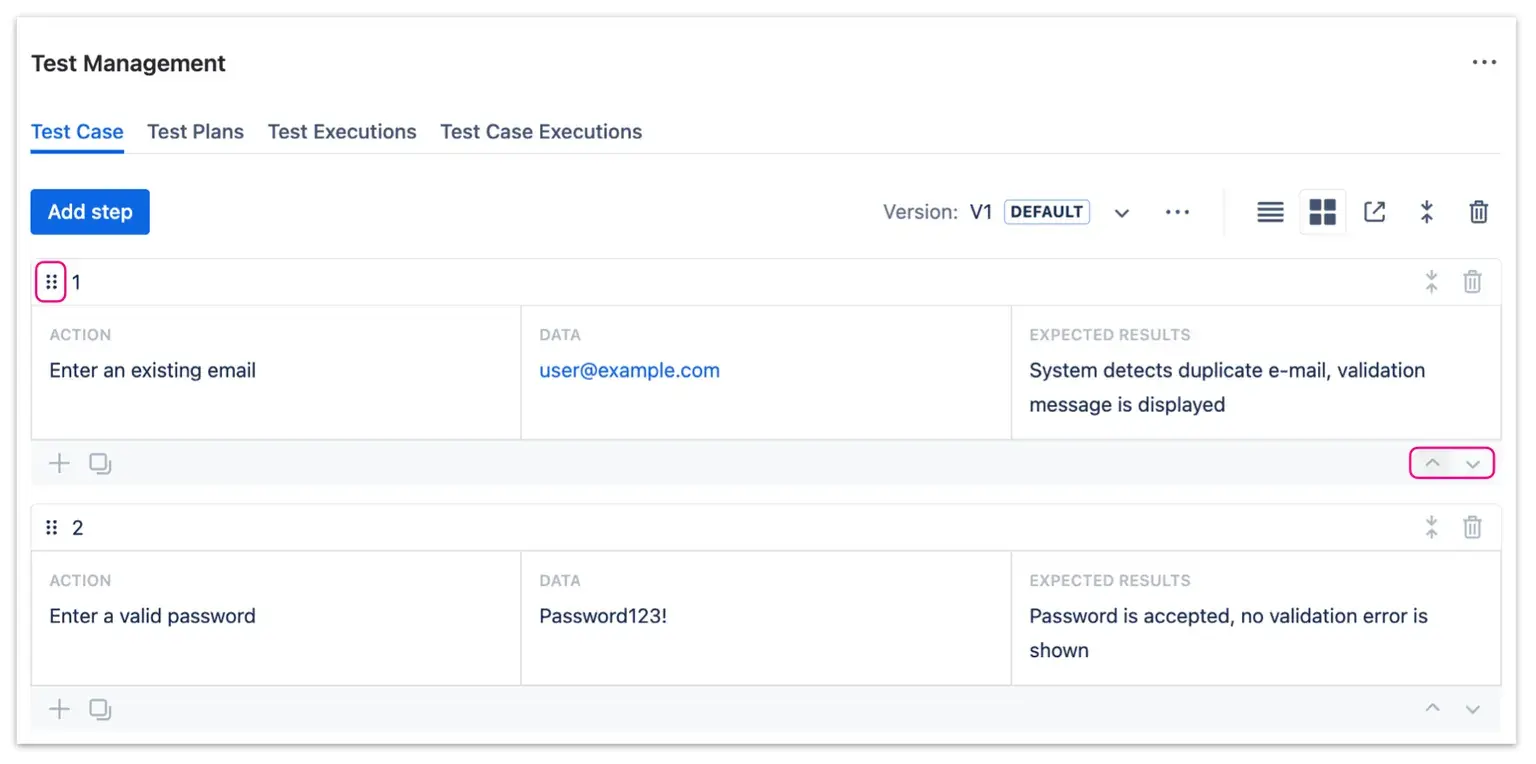Switch to list view layout
This screenshot has width=1536, height=764.
[x=1269, y=212]
